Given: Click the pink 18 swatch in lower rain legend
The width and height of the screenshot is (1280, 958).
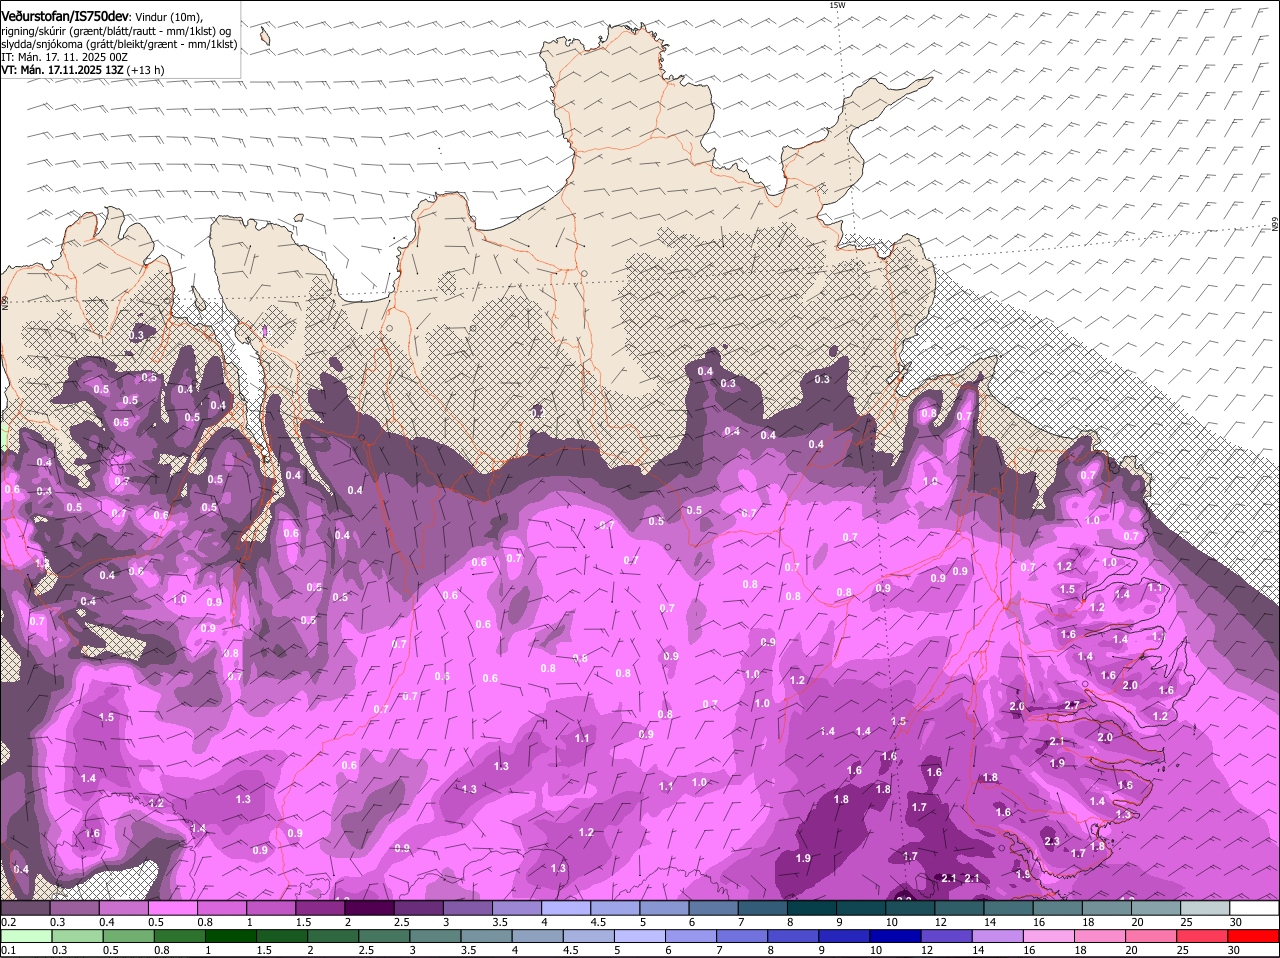Looking at the screenshot, I should 1102,936.
